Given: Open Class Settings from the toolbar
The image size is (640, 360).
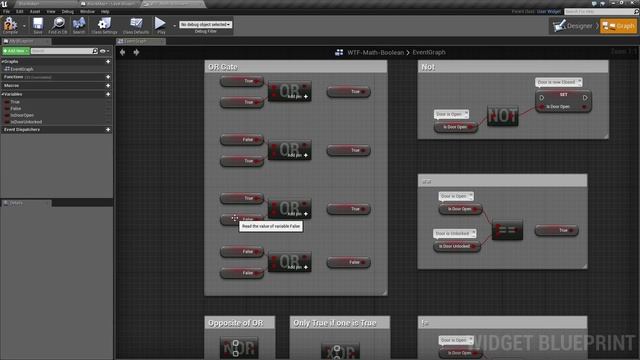Looking at the screenshot, I should point(104,25).
